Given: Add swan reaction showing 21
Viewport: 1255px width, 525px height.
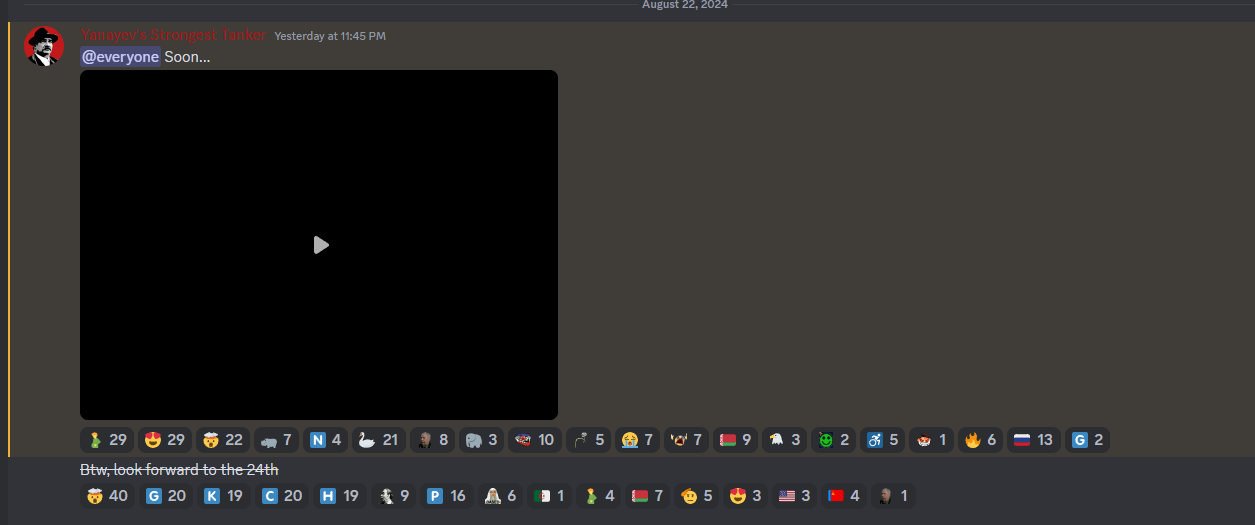Looking at the screenshot, I should (379, 440).
